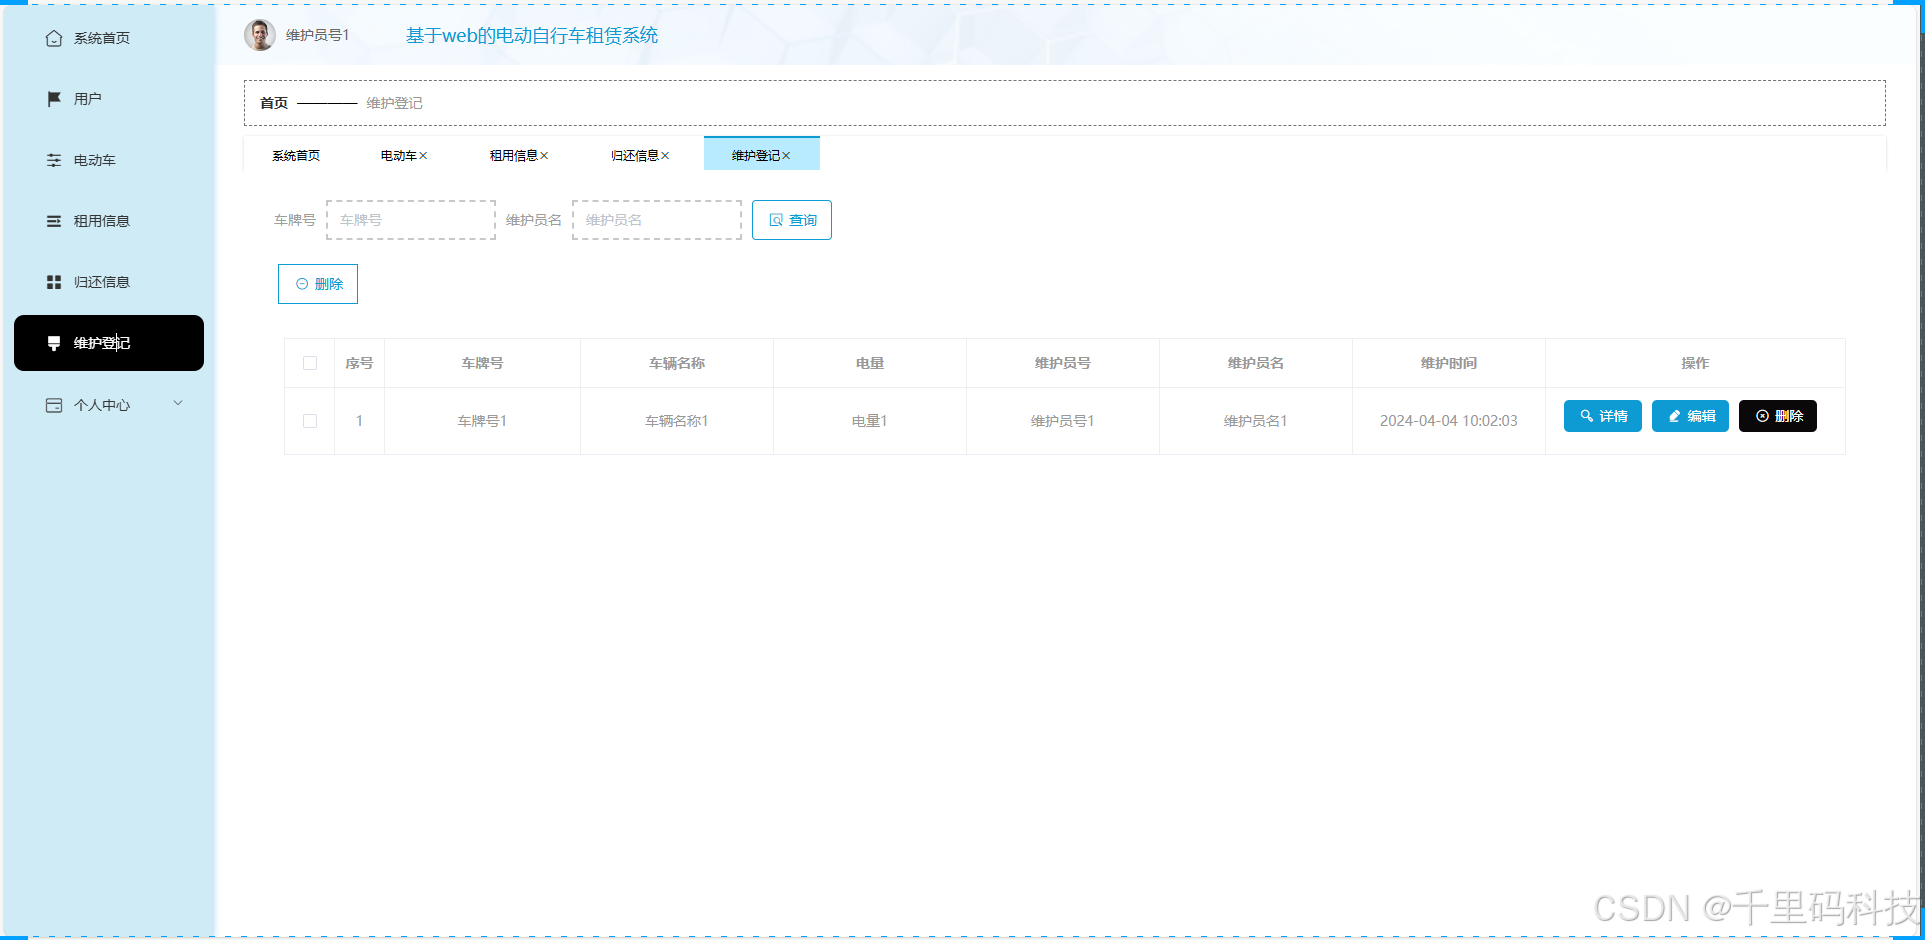Click black 删除 button for row 车牌号1
This screenshot has width=1925, height=940.
point(1778,416)
